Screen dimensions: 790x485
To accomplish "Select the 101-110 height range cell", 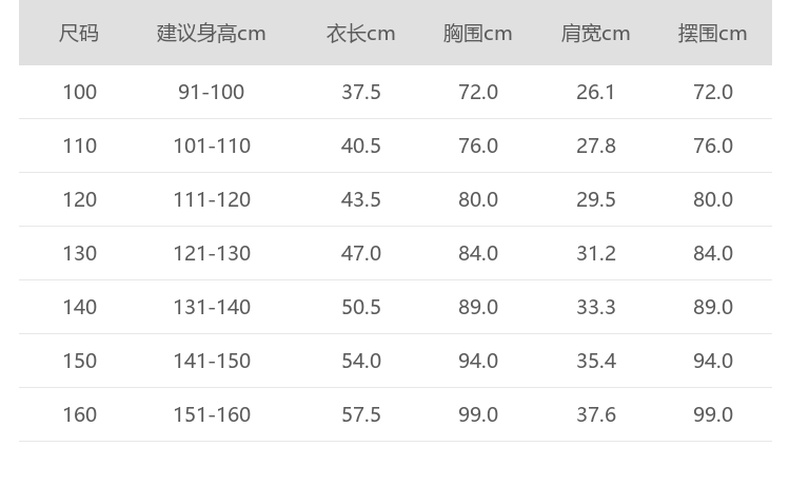I will pos(211,146).
